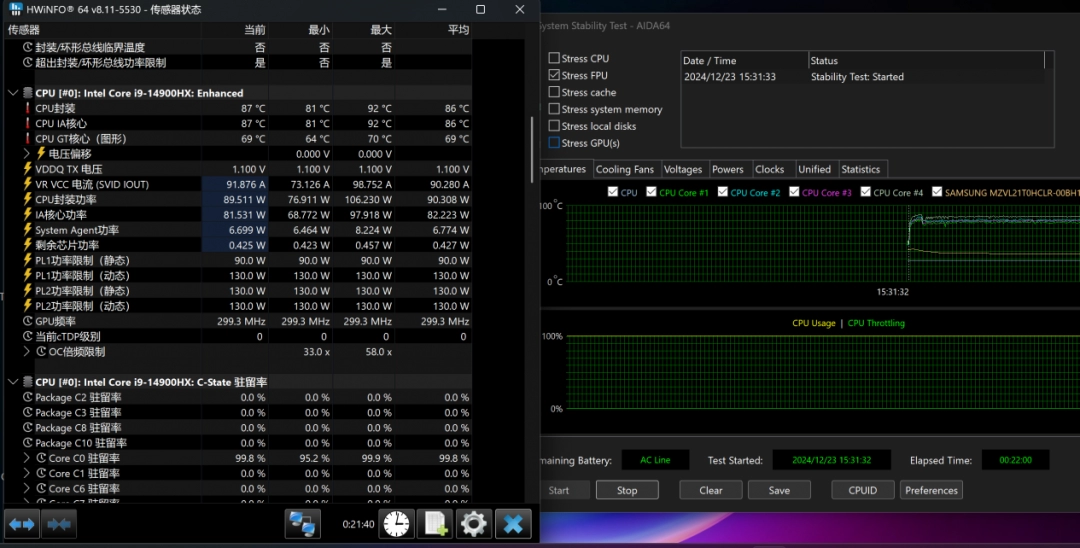Click clock icon beside 当前cTDP级别
1080x548 pixels.
[28, 336]
